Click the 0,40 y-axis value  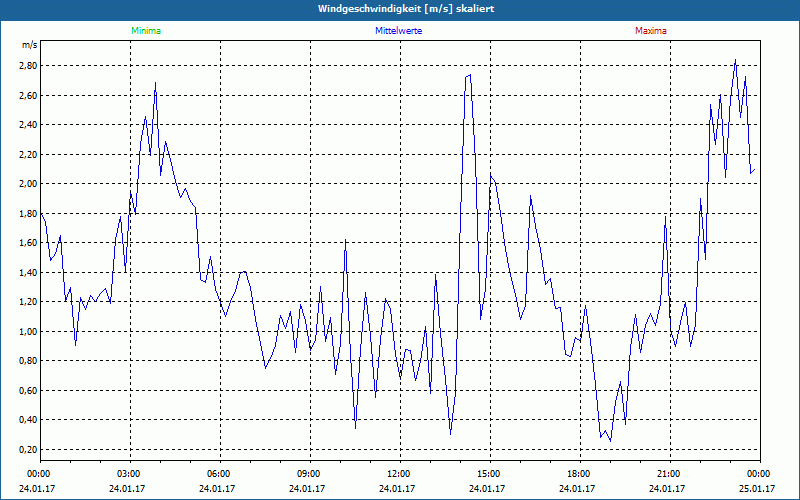pos(29,420)
